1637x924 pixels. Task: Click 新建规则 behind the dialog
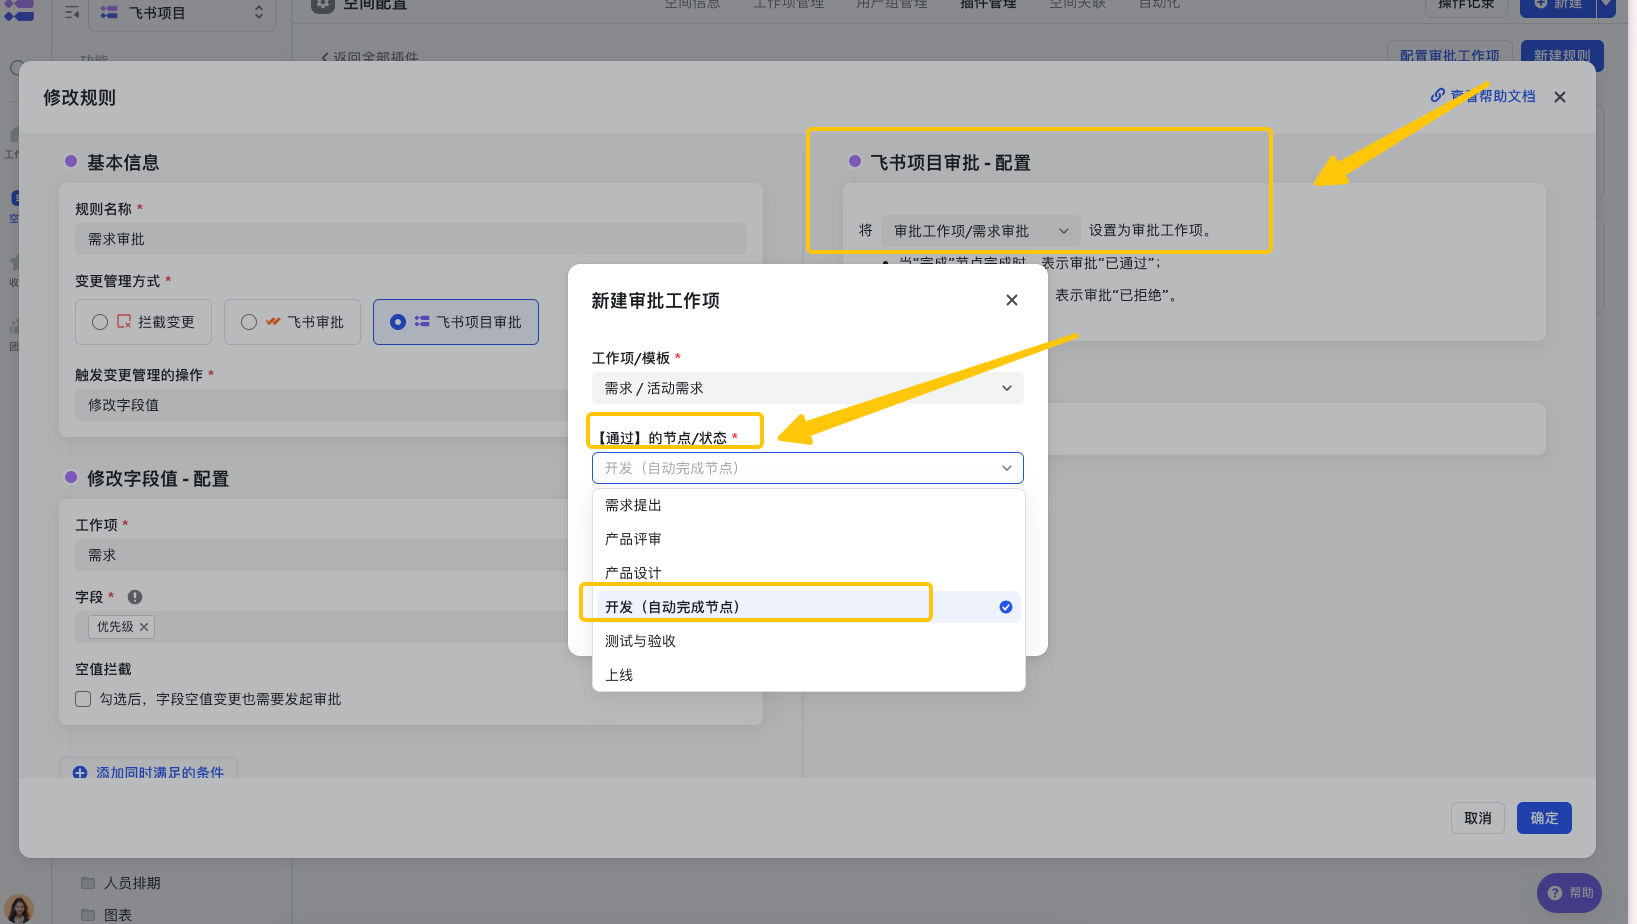(x=1562, y=55)
